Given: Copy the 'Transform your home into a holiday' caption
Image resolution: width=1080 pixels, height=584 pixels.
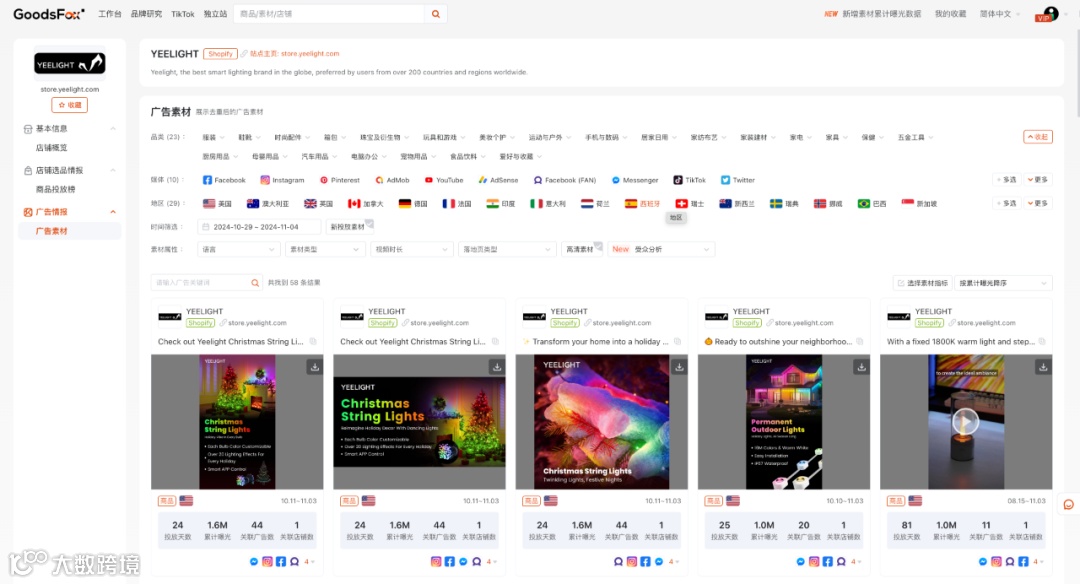Looking at the screenshot, I should coord(677,342).
